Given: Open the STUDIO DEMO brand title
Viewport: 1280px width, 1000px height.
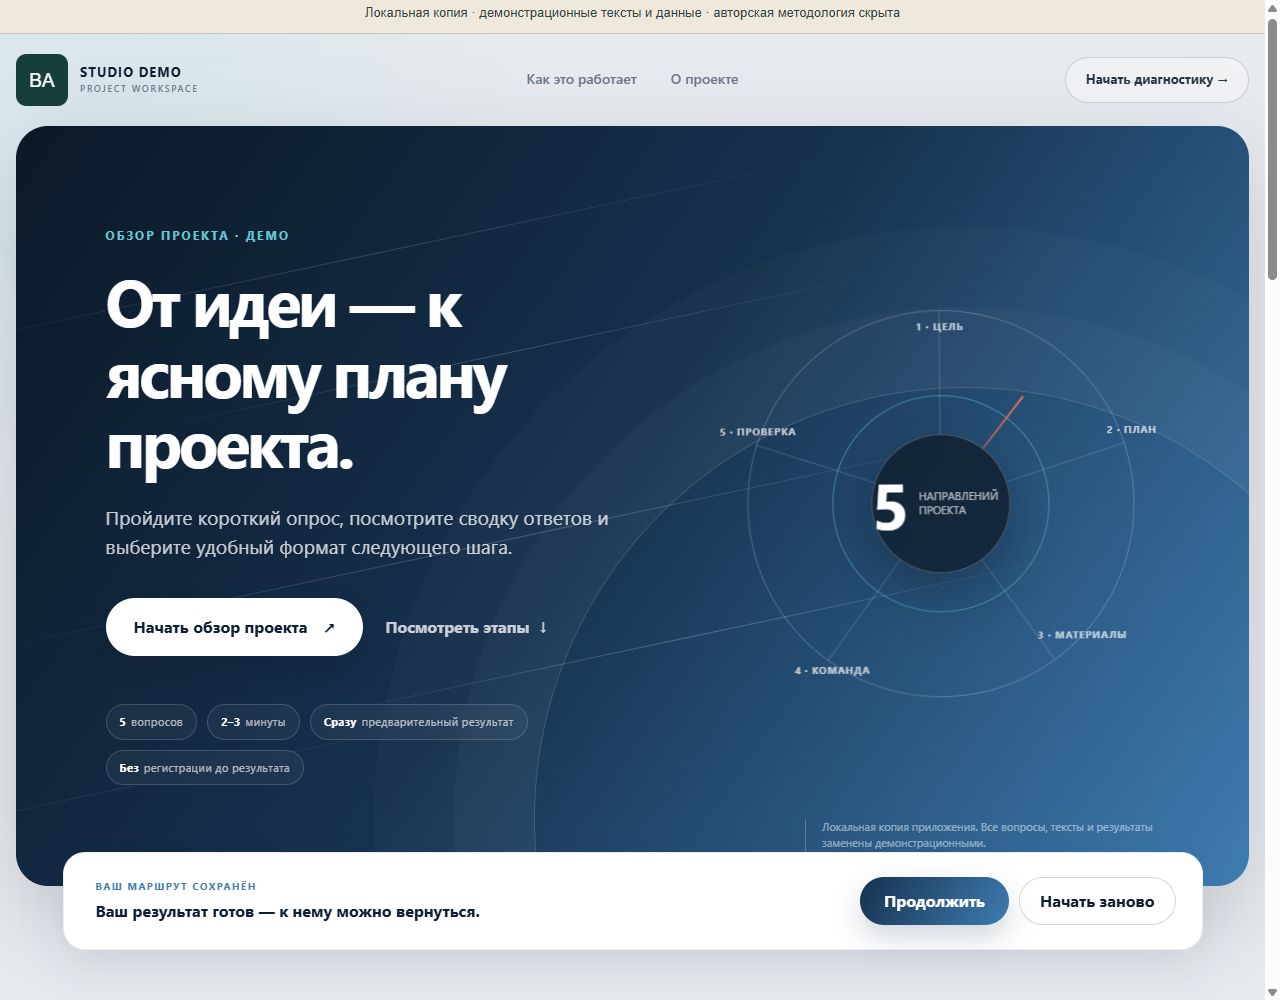Looking at the screenshot, I should tap(131, 72).
